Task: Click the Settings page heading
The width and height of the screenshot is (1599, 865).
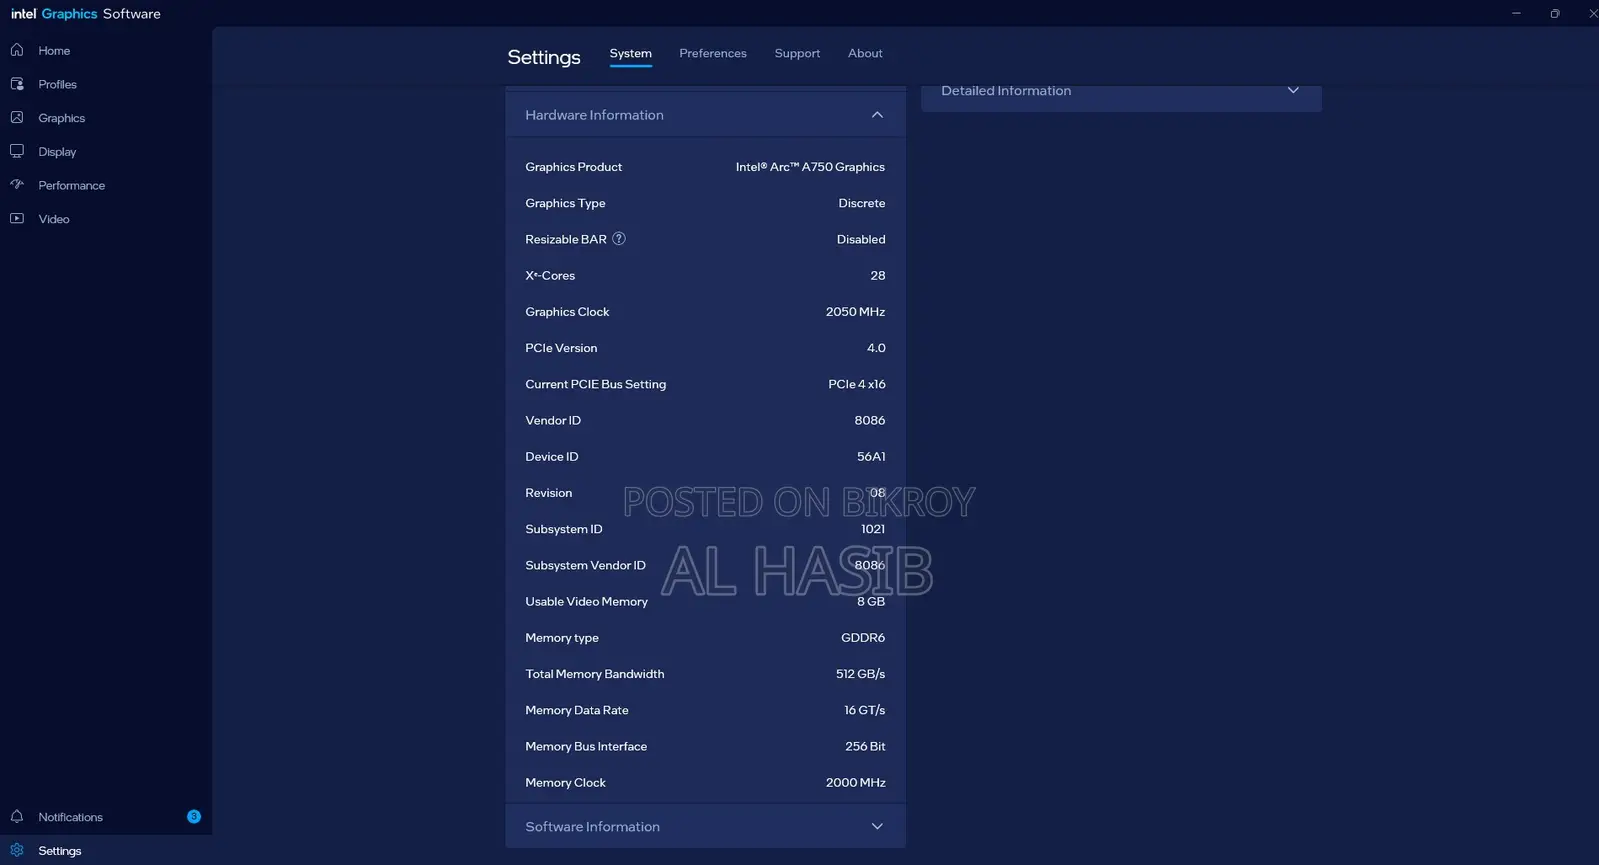Action: point(544,57)
